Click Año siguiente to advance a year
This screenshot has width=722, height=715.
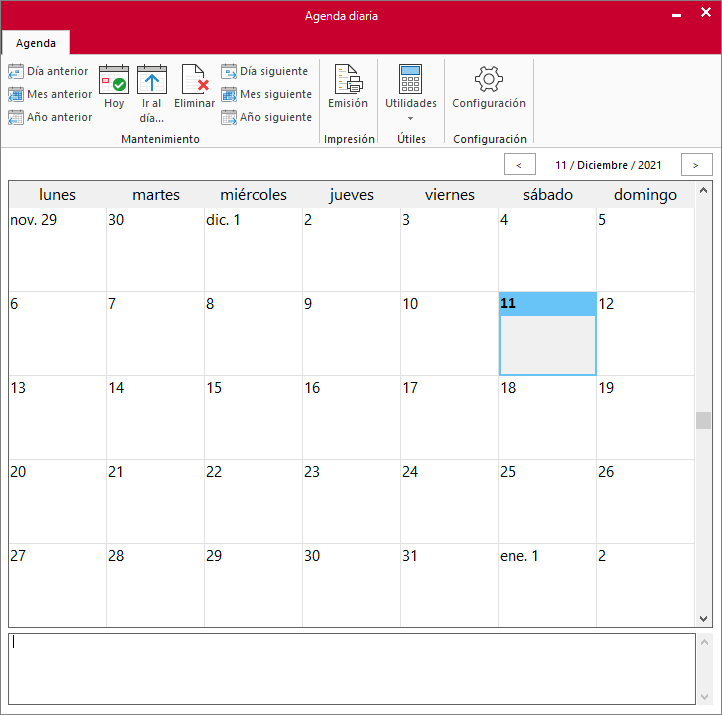[x=267, y=117]
